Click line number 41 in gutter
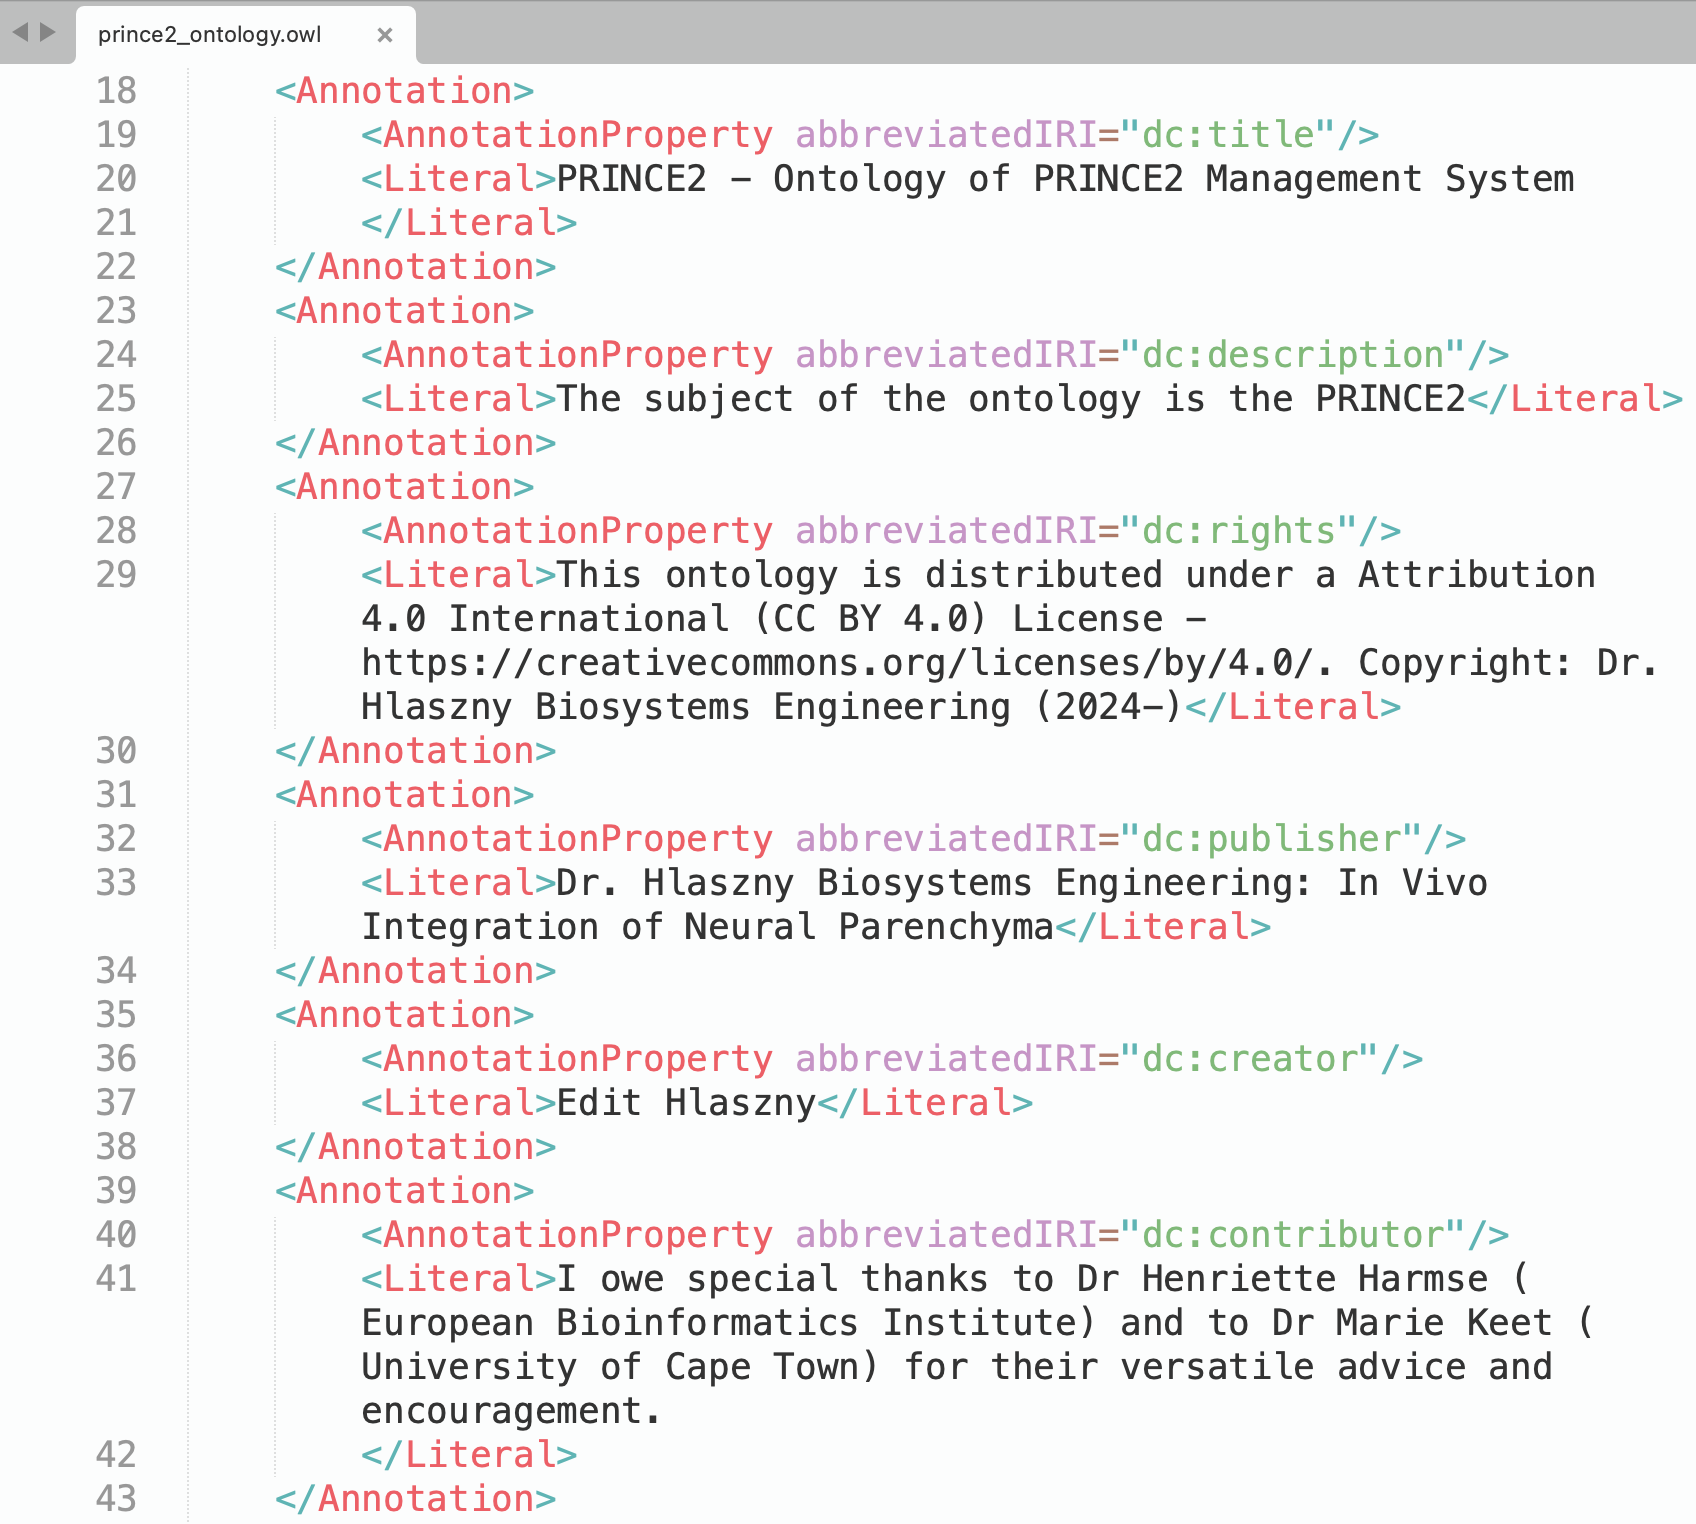 point(116,1279)
